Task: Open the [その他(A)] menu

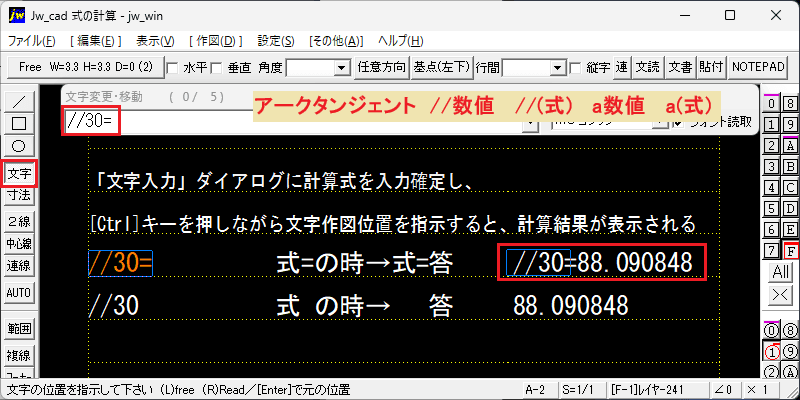Action: point(336,41)
